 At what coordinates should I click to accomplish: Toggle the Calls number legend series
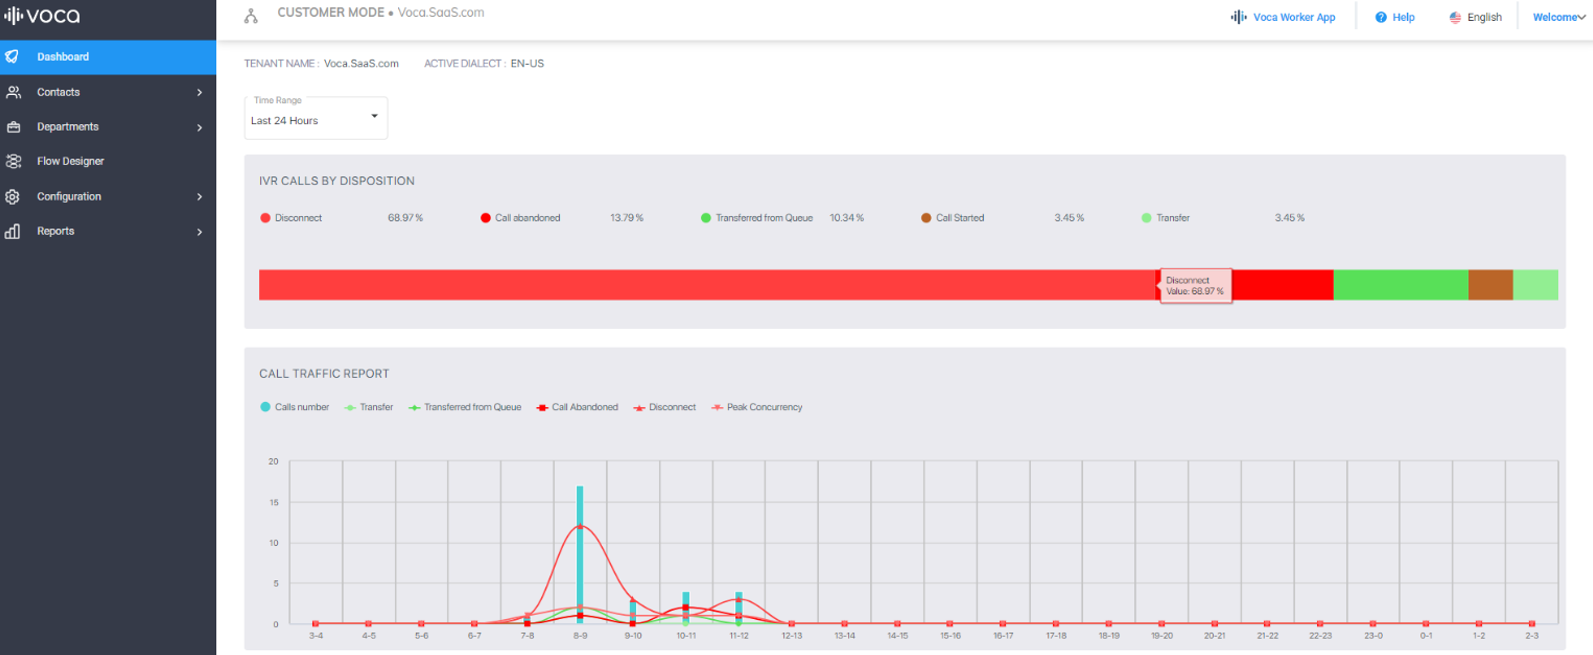point(295,407)
